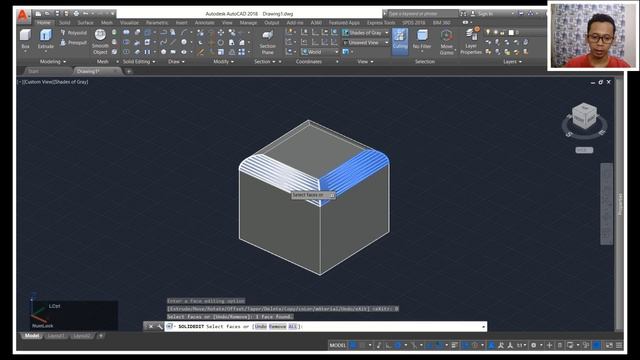Click the ViewCube
This screenshot has width=640, height=360.
point(584,116)
